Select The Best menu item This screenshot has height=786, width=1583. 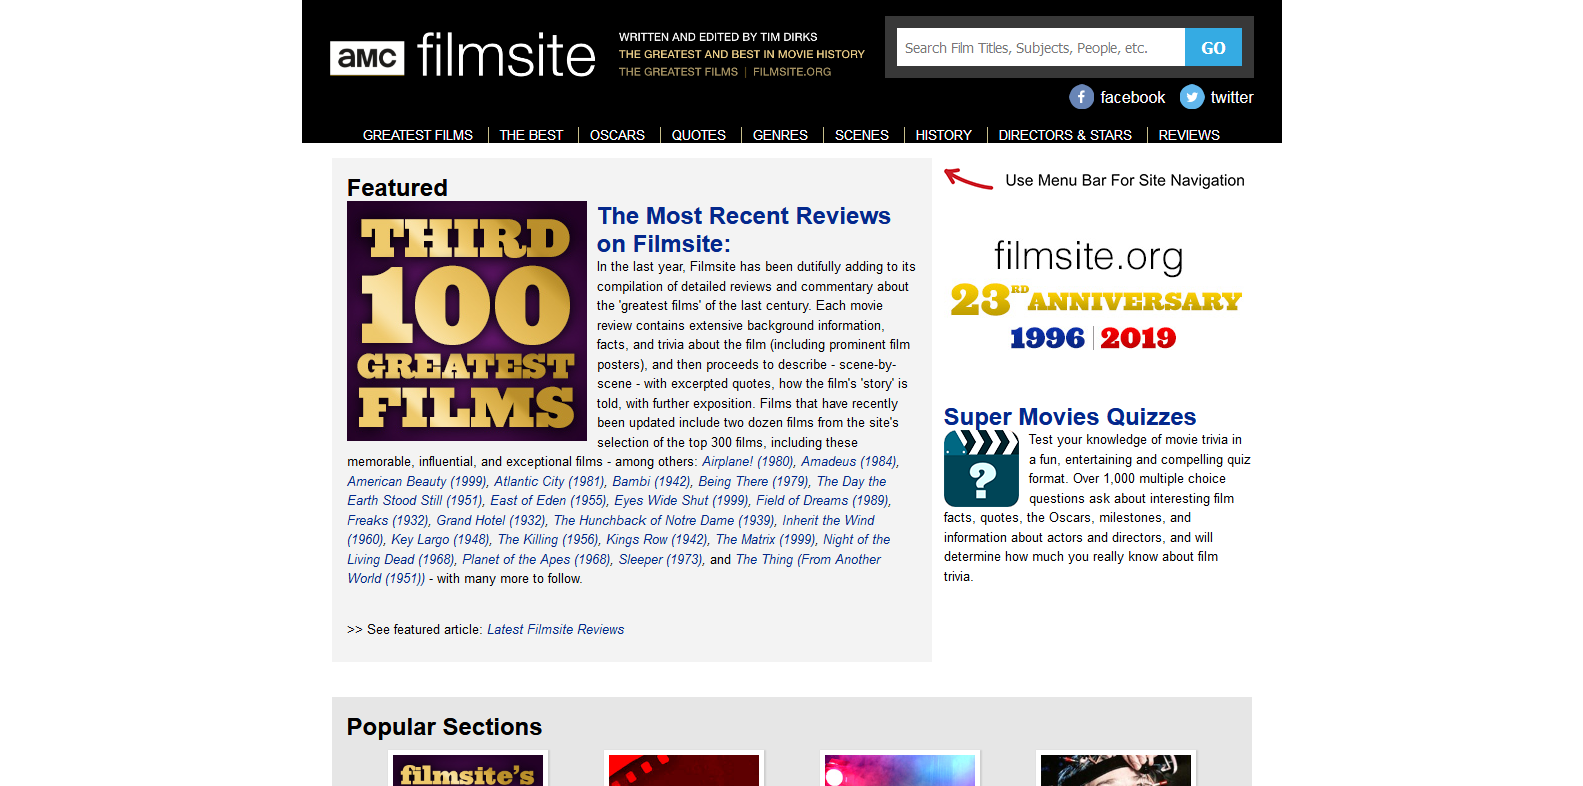[531, 135]
